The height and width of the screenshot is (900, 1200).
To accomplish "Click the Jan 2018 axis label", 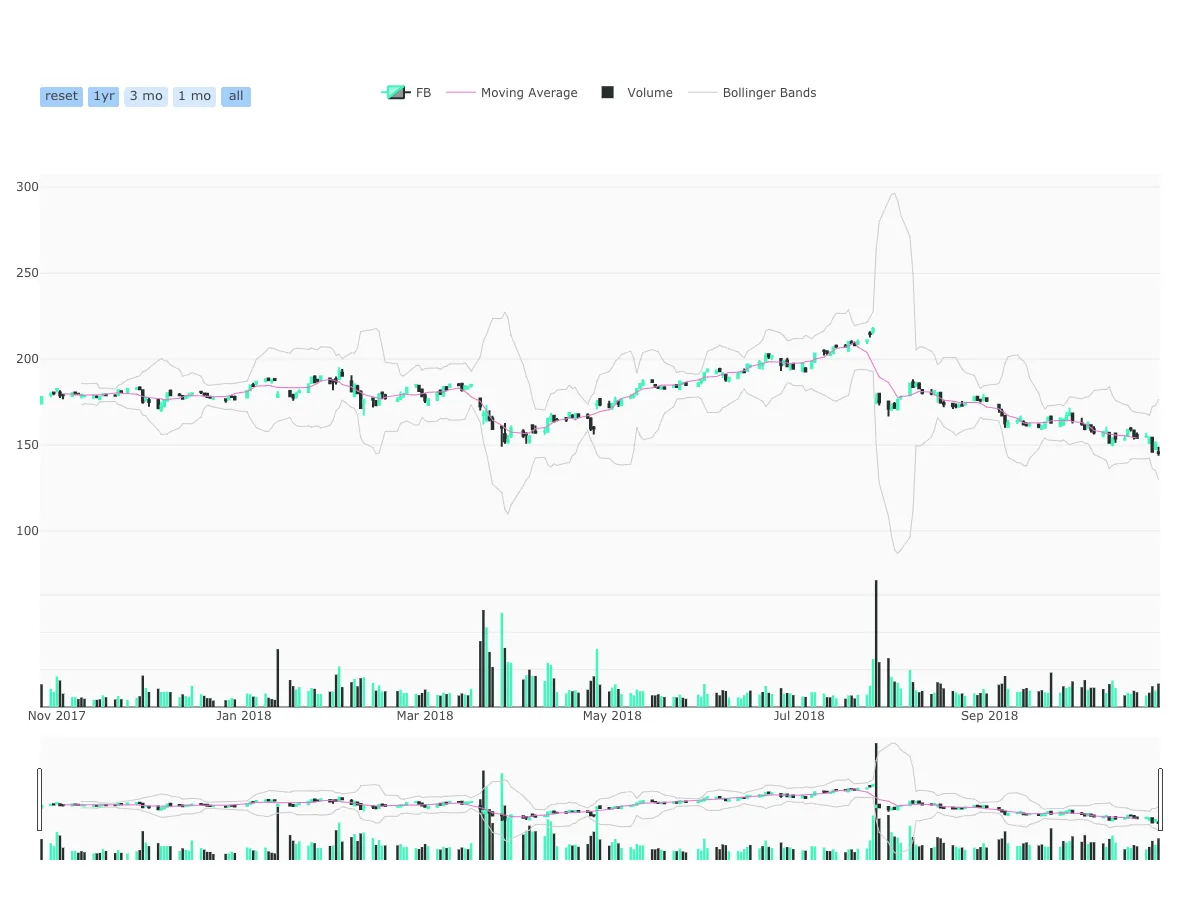I will [x=243, y=716].
